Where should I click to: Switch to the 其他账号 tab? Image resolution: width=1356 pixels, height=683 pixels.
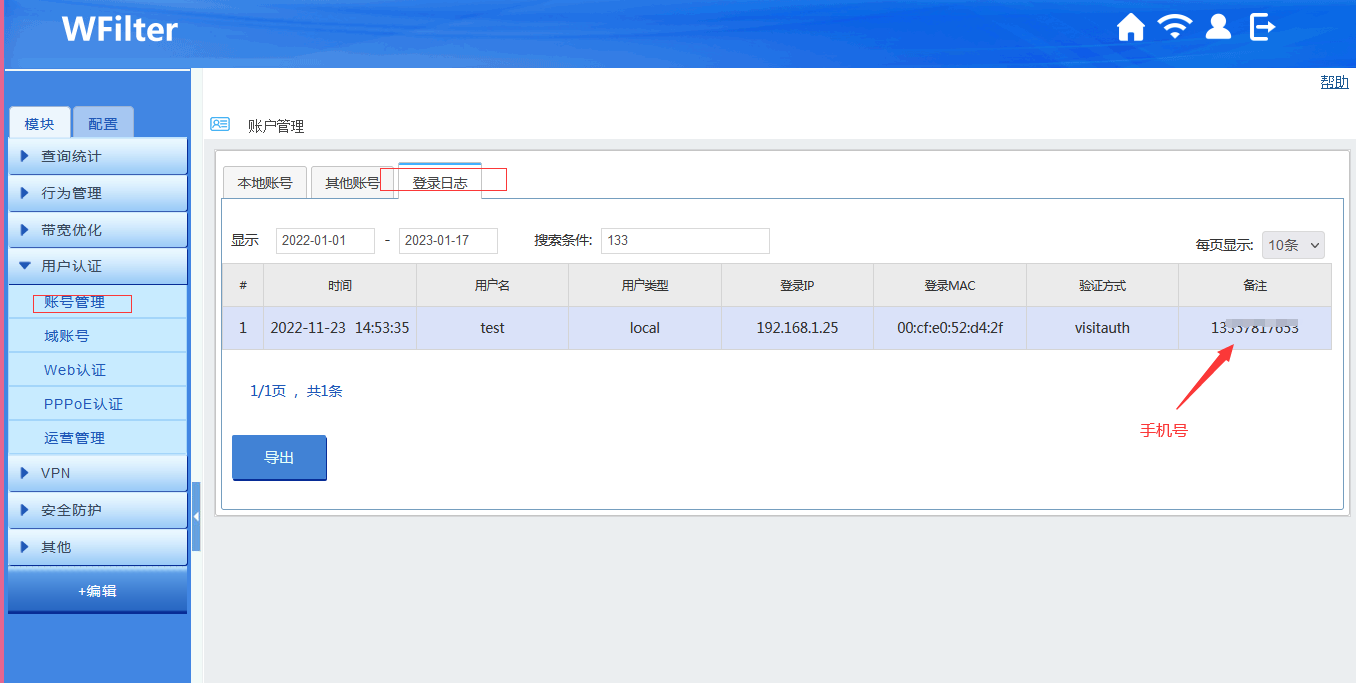[351, 183]
